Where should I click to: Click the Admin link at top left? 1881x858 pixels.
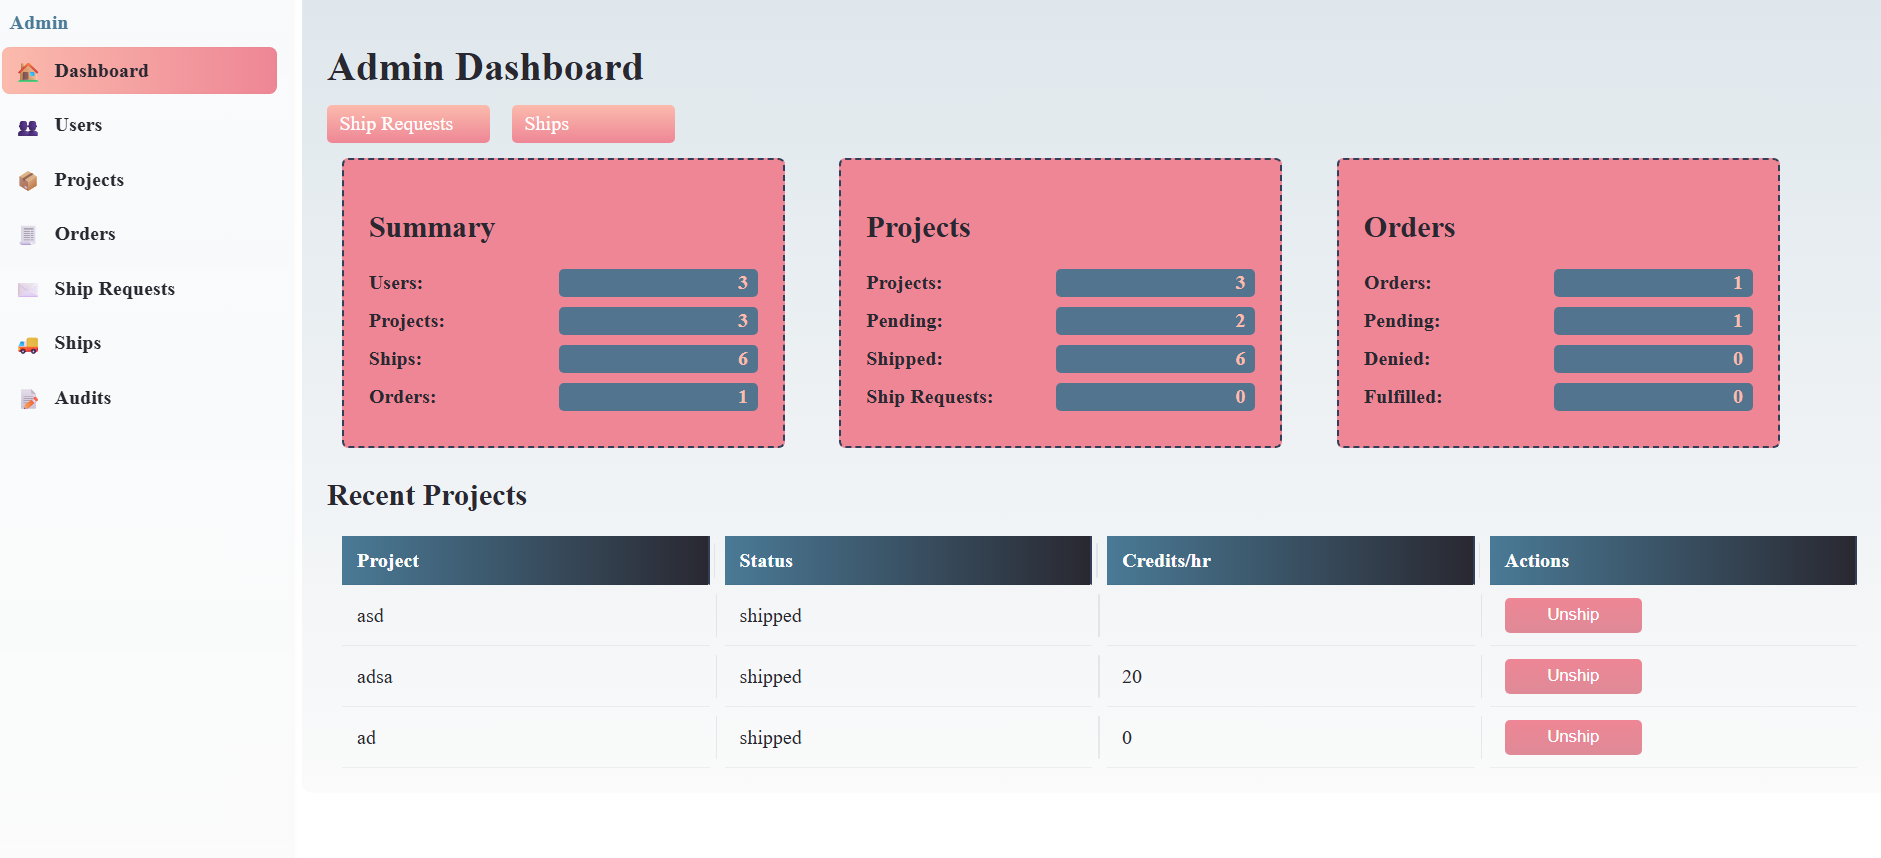(39, 22)
